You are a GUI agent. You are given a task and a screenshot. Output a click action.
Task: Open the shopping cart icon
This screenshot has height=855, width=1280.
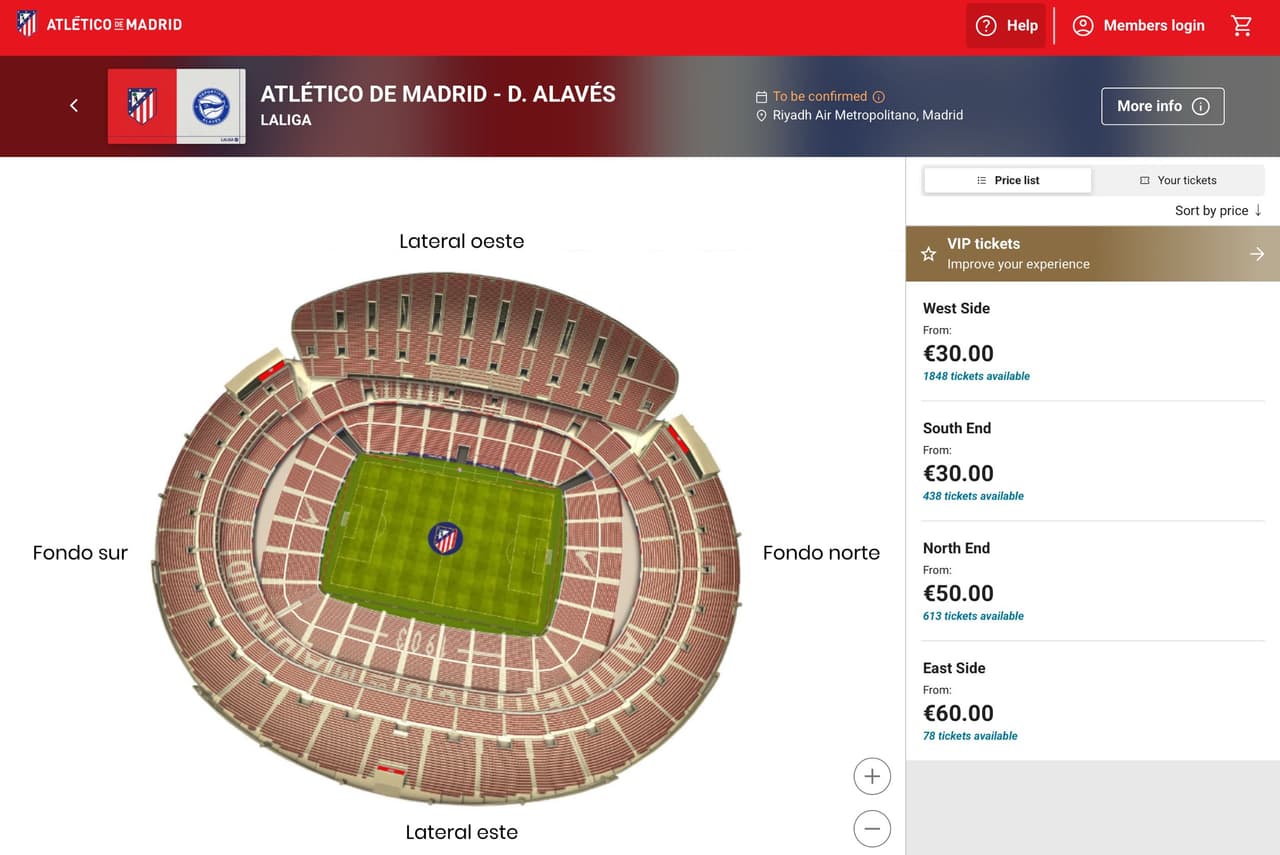coord(1241,26)
